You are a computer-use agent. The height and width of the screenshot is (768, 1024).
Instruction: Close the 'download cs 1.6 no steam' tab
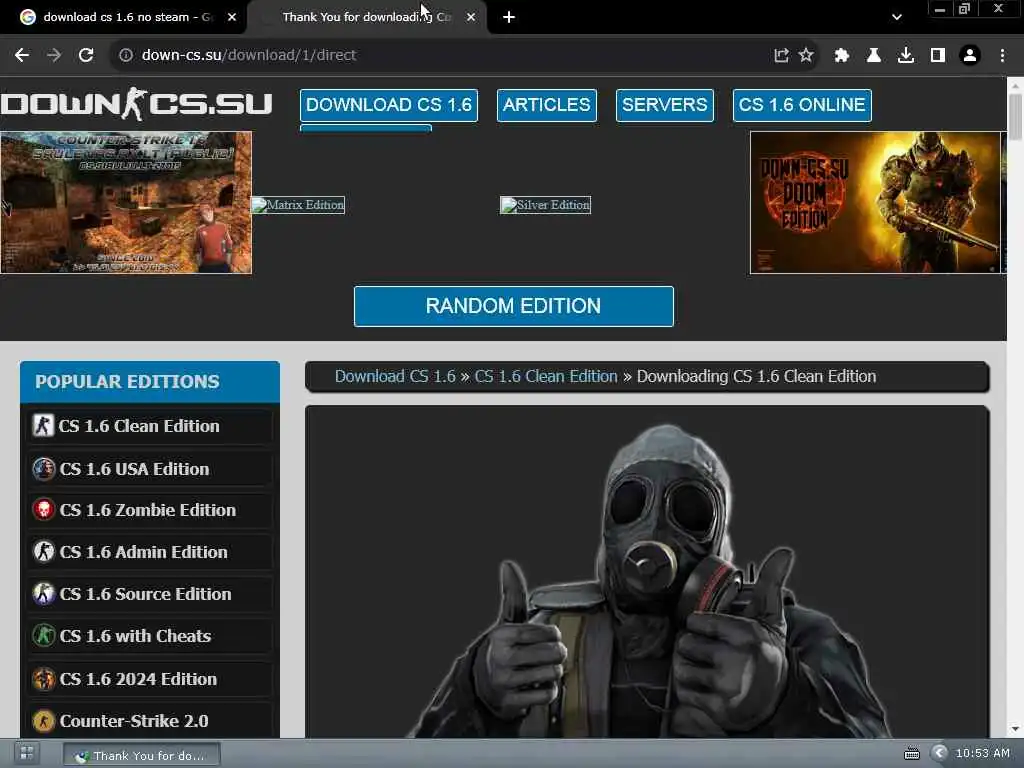232,17
